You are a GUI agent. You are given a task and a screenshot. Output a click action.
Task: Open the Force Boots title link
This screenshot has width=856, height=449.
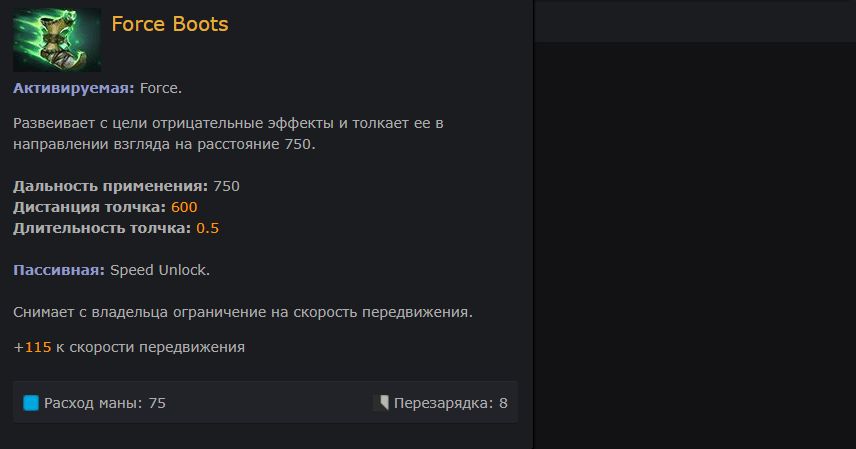tap(170, 24)
